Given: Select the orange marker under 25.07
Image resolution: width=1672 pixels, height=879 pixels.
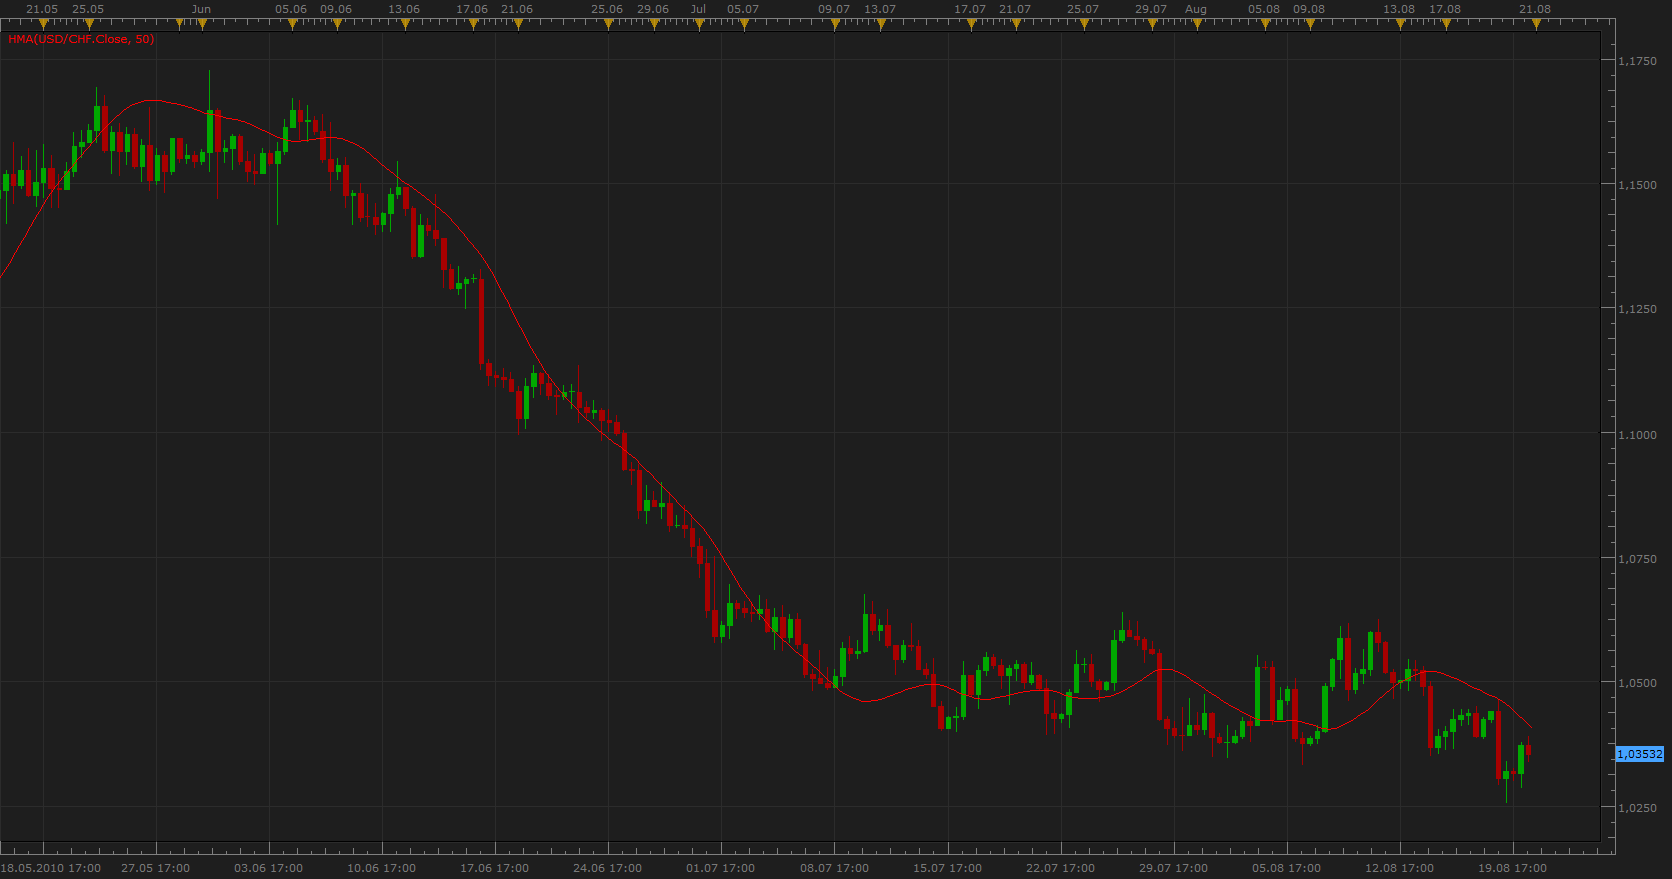Looking at the screenshot, I should point(1084,24).
